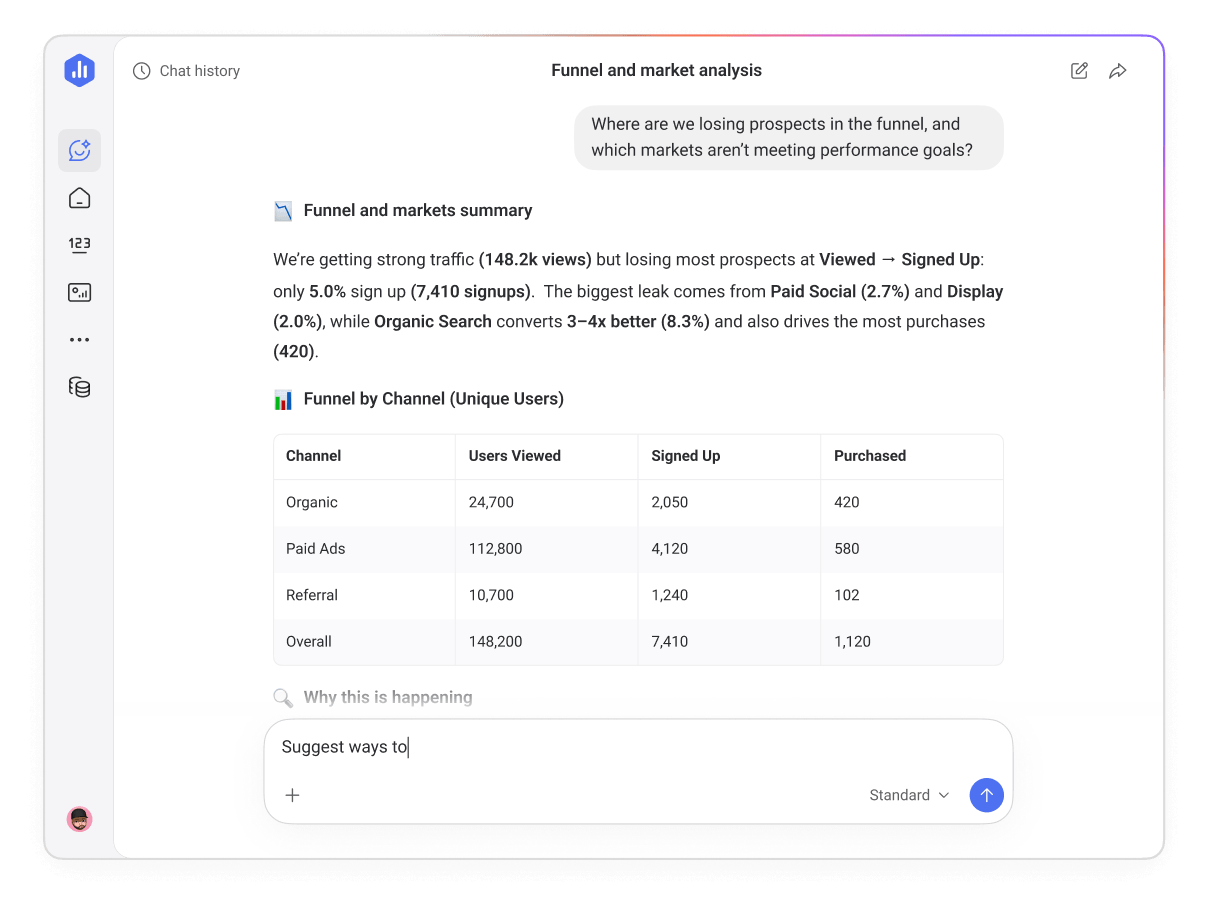This screenshot has height=912, width=1209.
Task: Start a new chat with the edit icon
Action: (1078, 70)
